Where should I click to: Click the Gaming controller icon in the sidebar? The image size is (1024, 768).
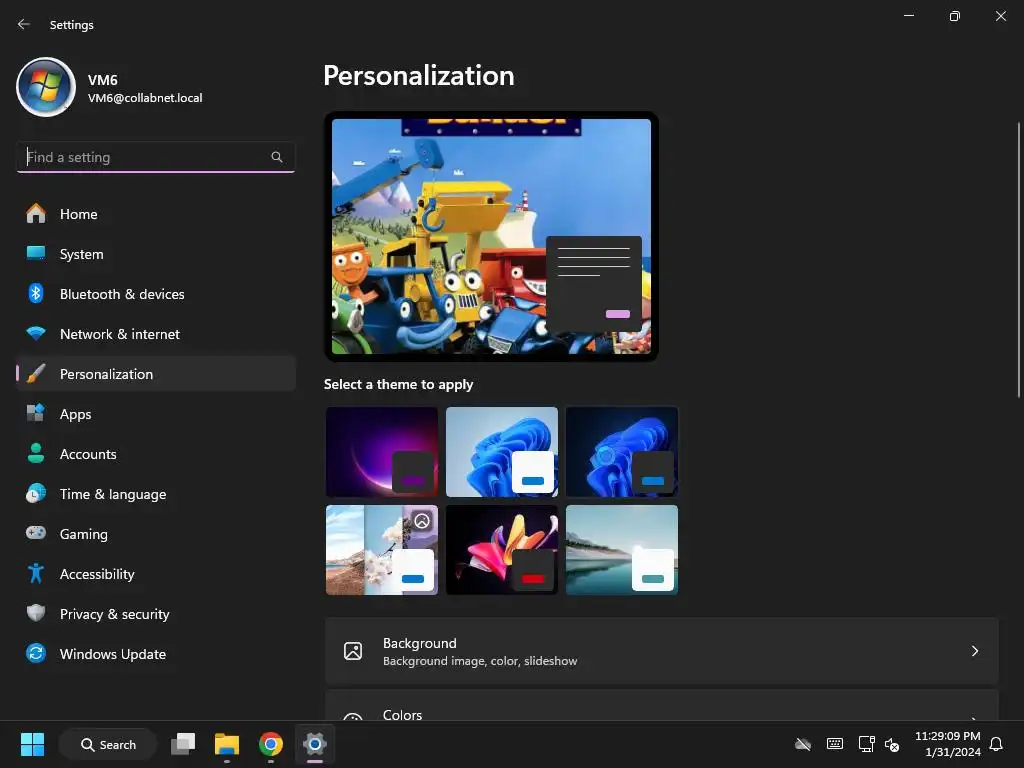(36, 533)
